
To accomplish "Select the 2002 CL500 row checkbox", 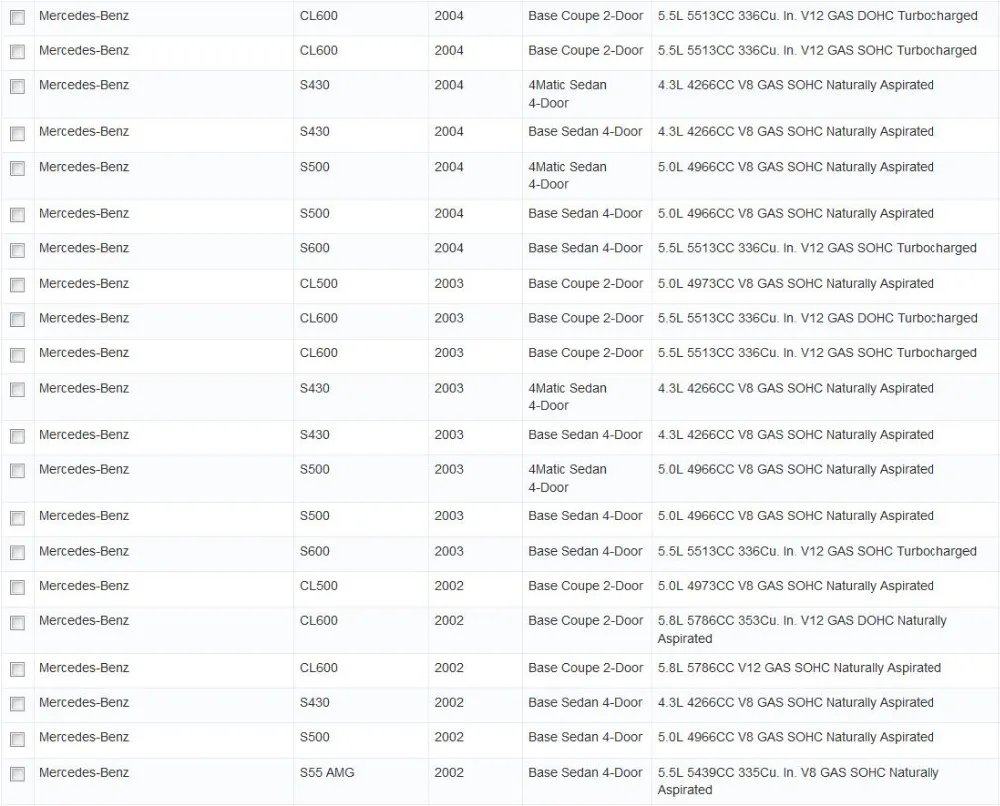I will coord(18,587).
